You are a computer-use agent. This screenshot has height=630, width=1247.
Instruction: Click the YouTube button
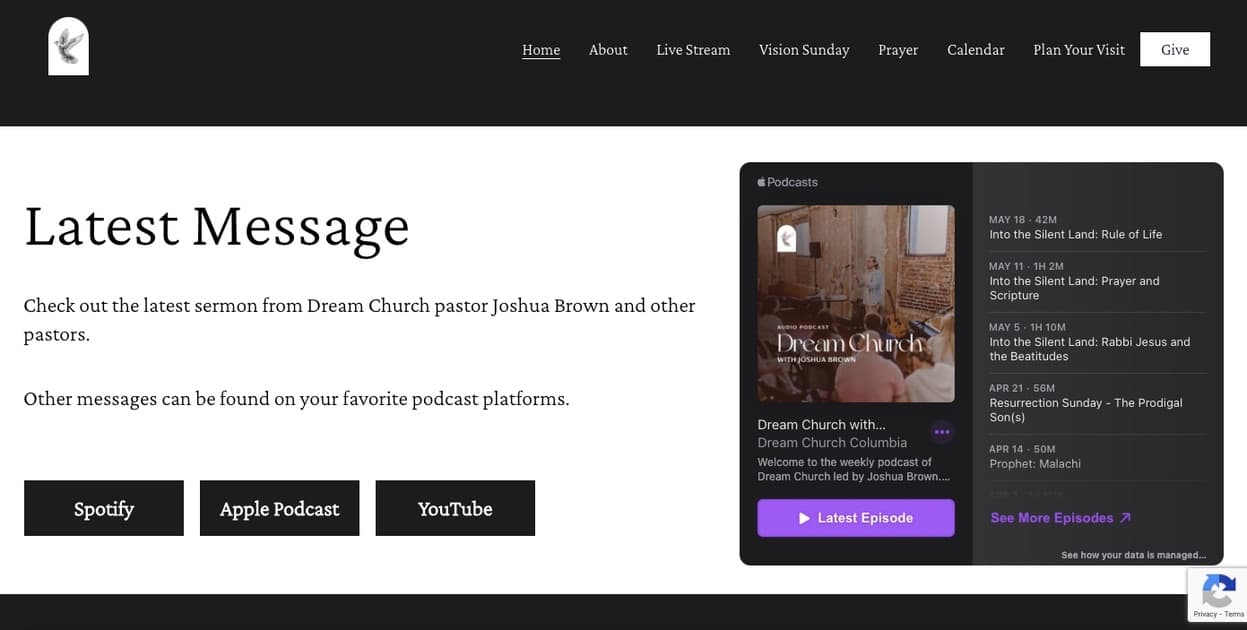pos(455,509)
